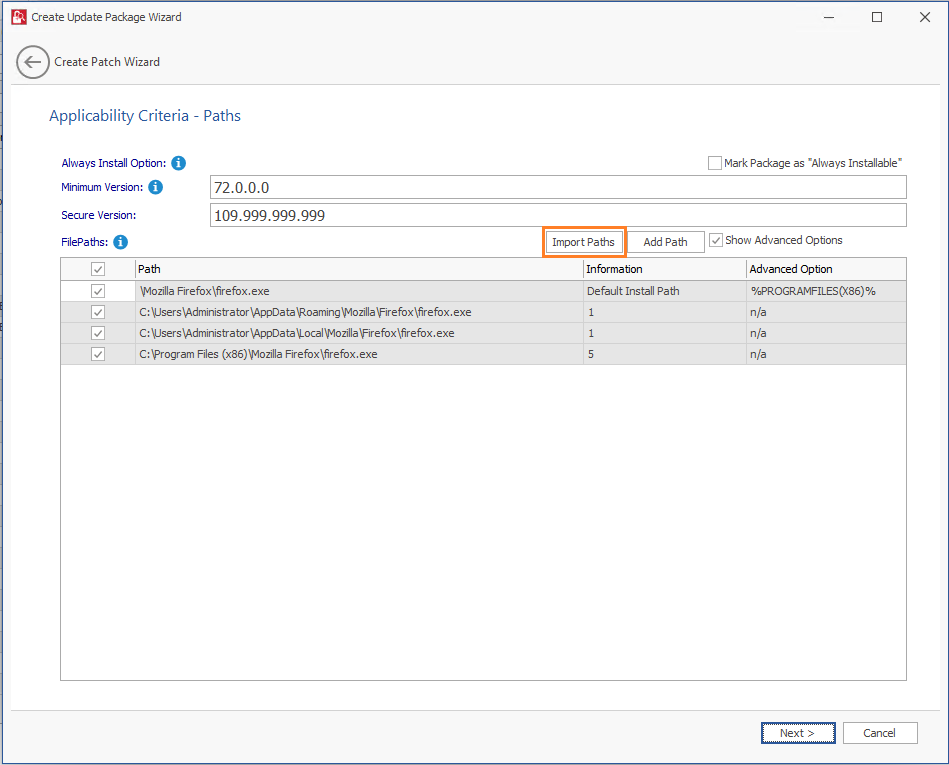Image resolution: width=949 pixels, height=765 pixels.
Task: Maximize the wizard window
Action: point(876,17)
